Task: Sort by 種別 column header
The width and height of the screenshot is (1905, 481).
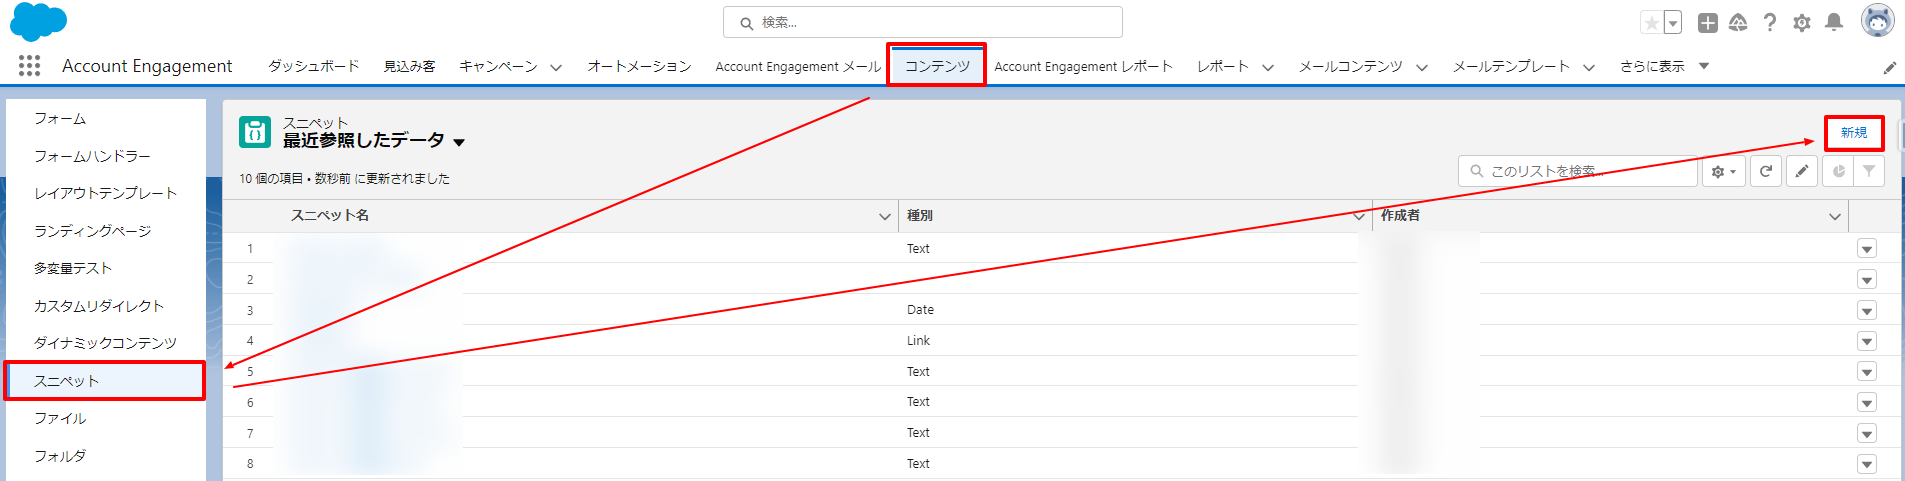Action: tap(920, 216)
